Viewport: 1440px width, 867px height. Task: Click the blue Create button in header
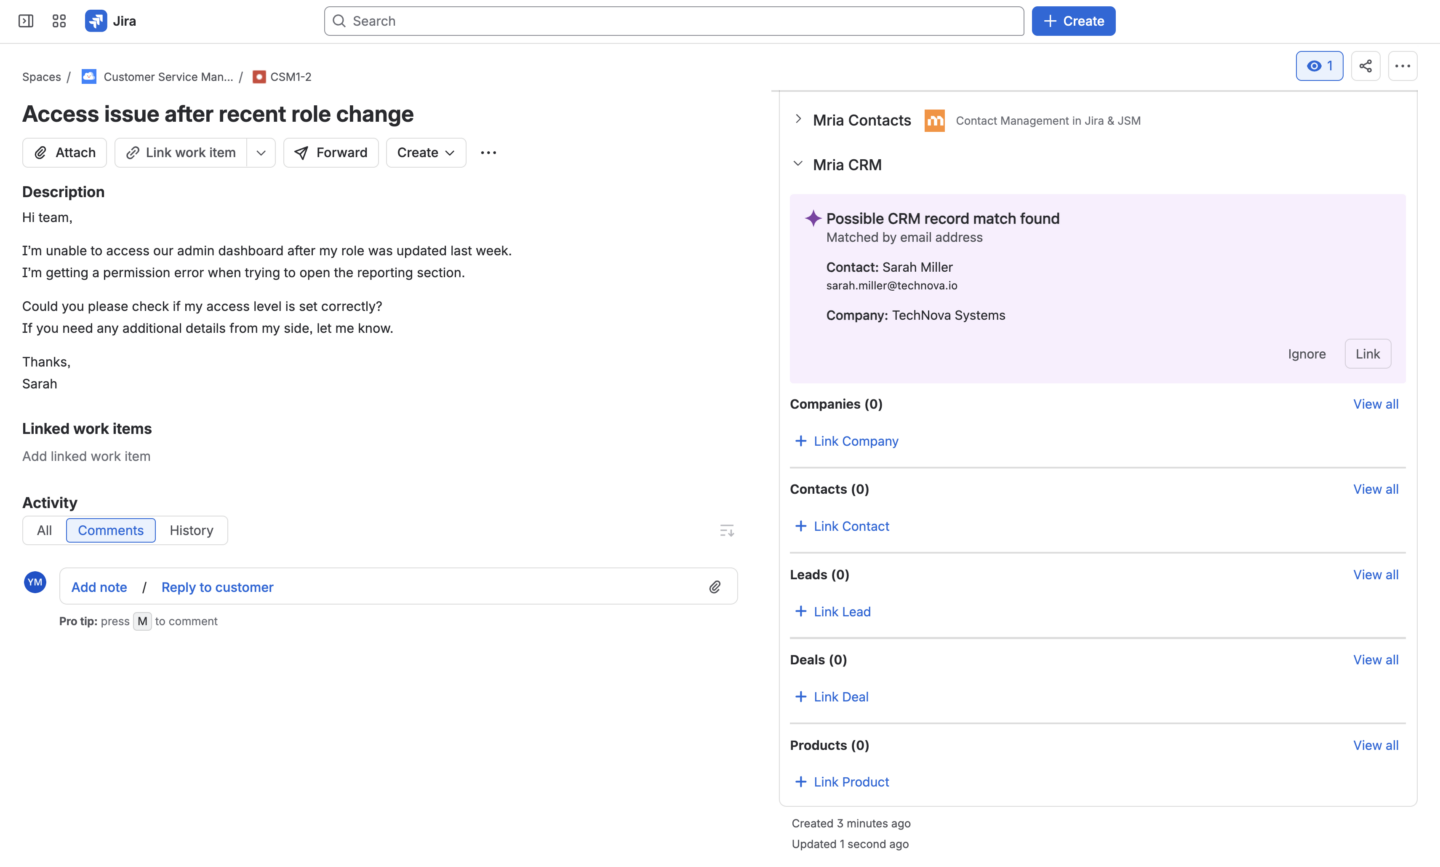point(1074,21)
